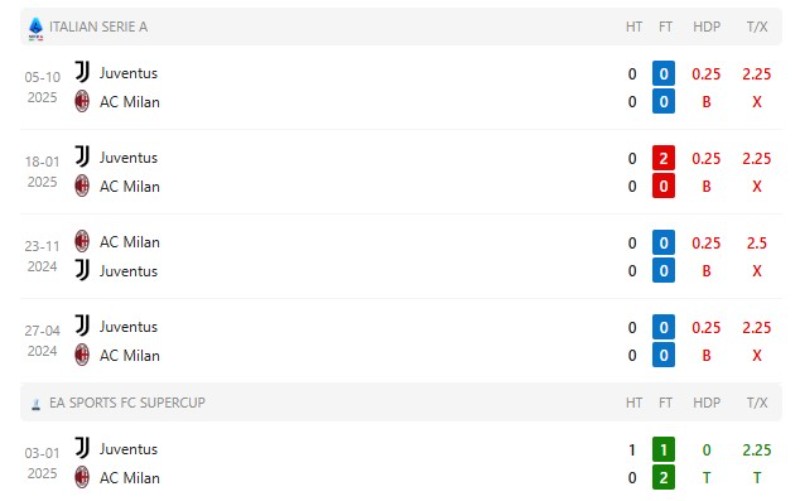Click the 23-11 2024 match date

[42, 255]
